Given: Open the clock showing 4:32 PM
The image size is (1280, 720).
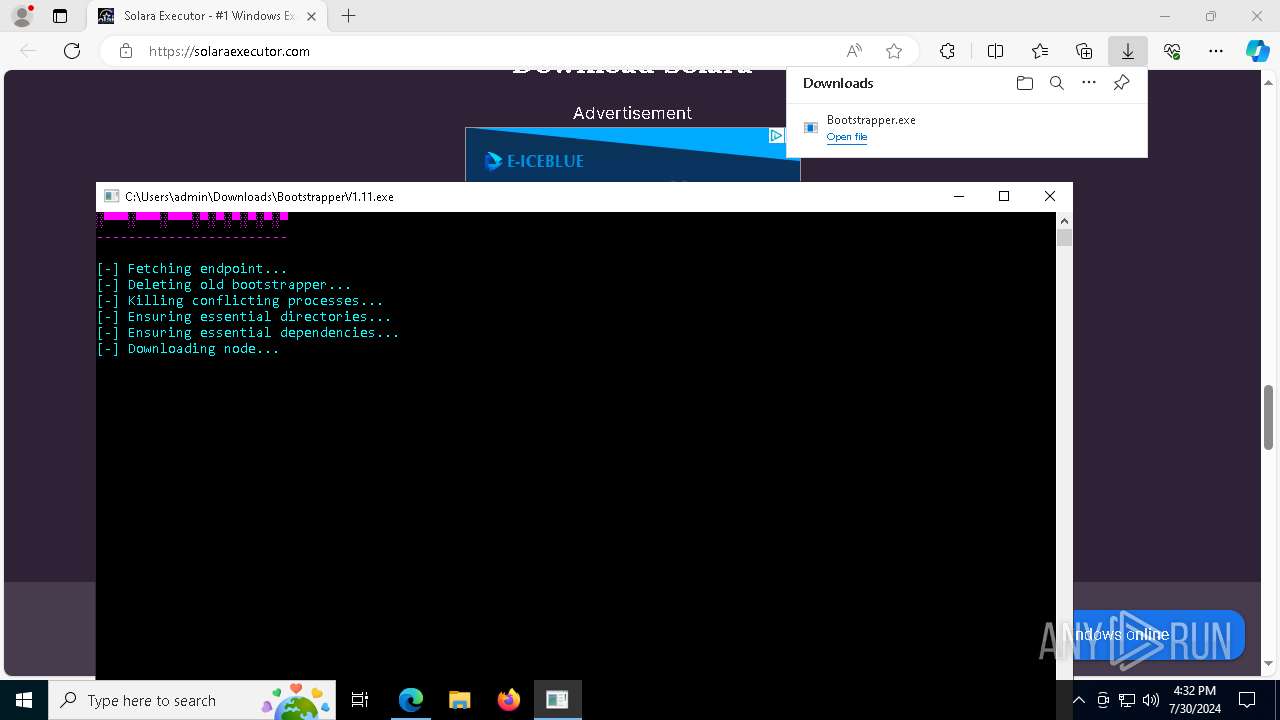Looking at the screenshot, I should 1195,700.
